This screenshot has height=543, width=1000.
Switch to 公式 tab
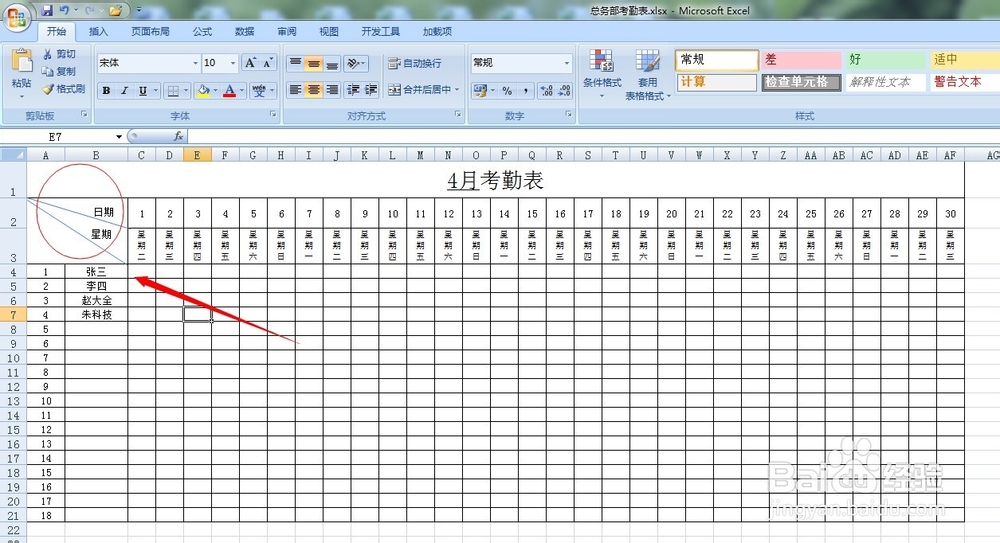(x=203, y=31)
